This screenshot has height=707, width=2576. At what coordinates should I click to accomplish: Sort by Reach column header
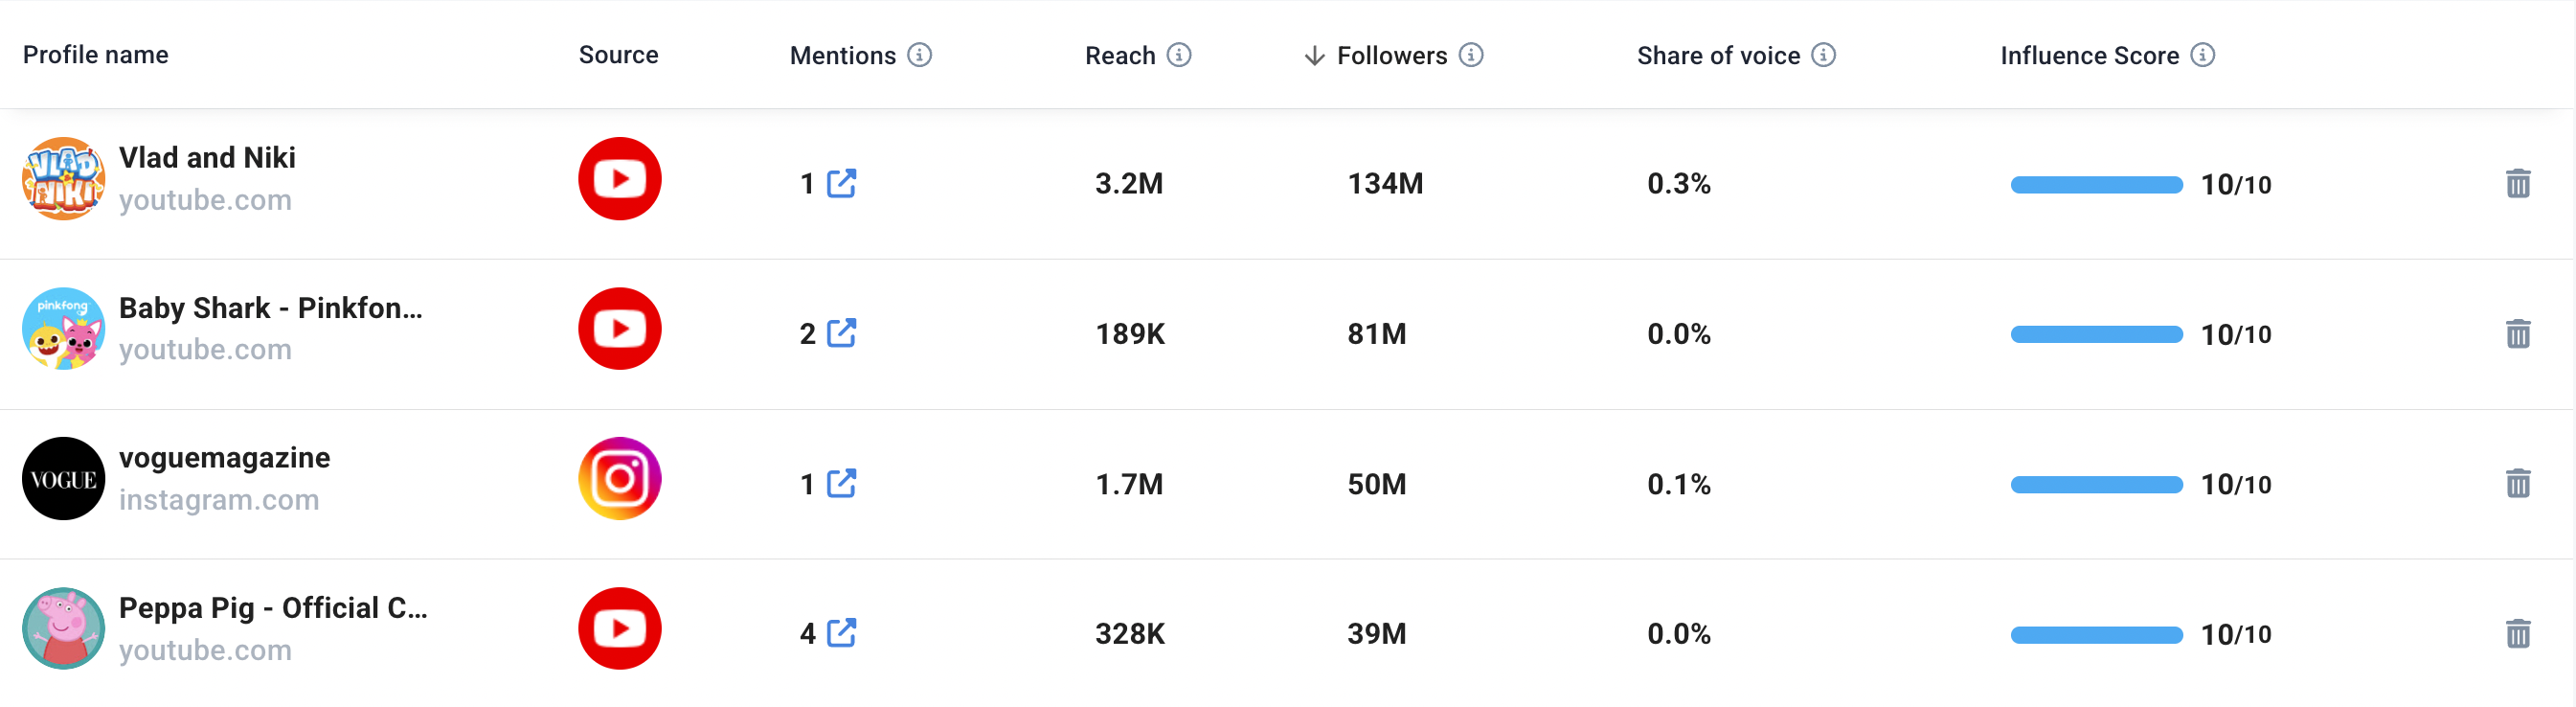(1120, 55)
